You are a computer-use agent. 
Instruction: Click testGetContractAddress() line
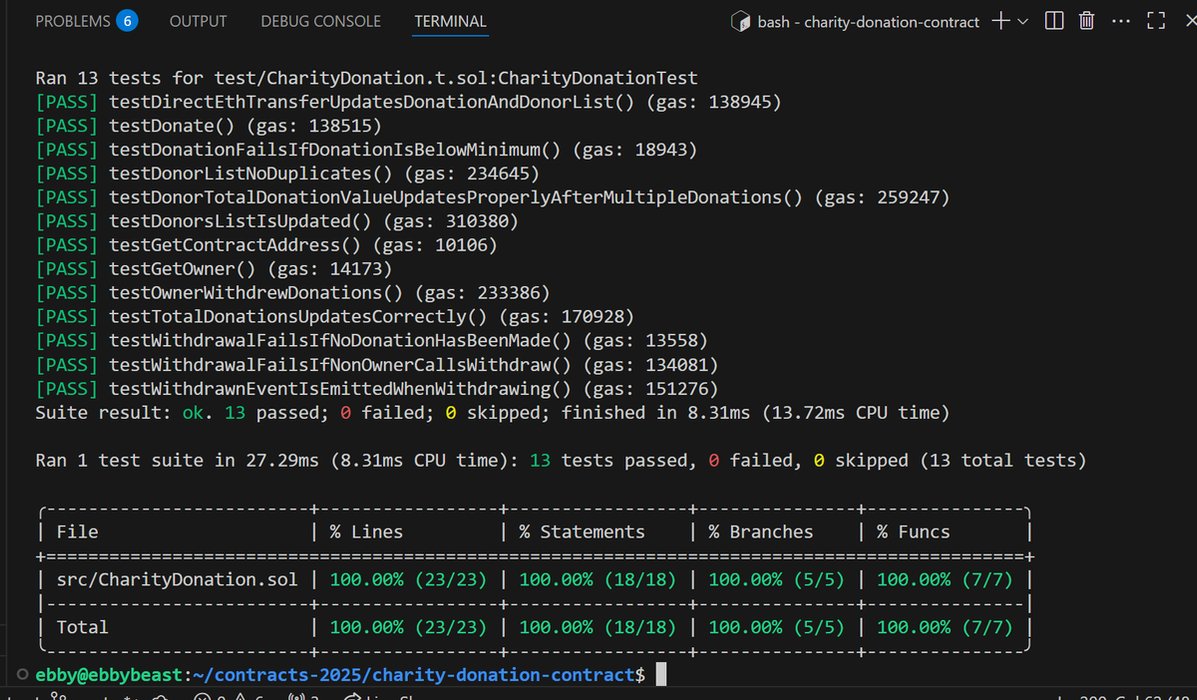tap(266, 245)
